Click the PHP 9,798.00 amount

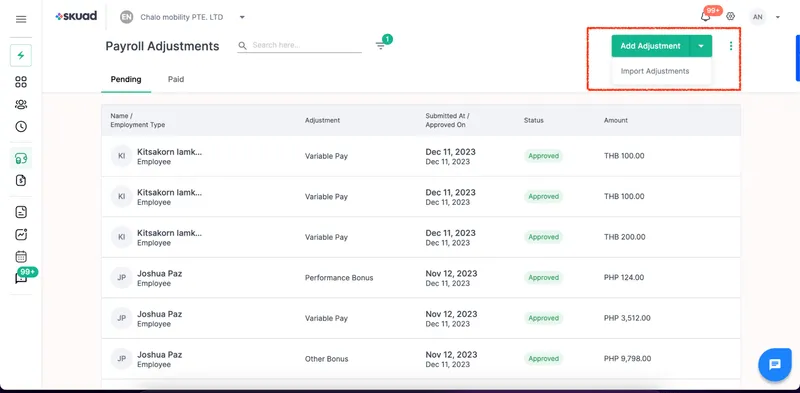tap(628, 359)
